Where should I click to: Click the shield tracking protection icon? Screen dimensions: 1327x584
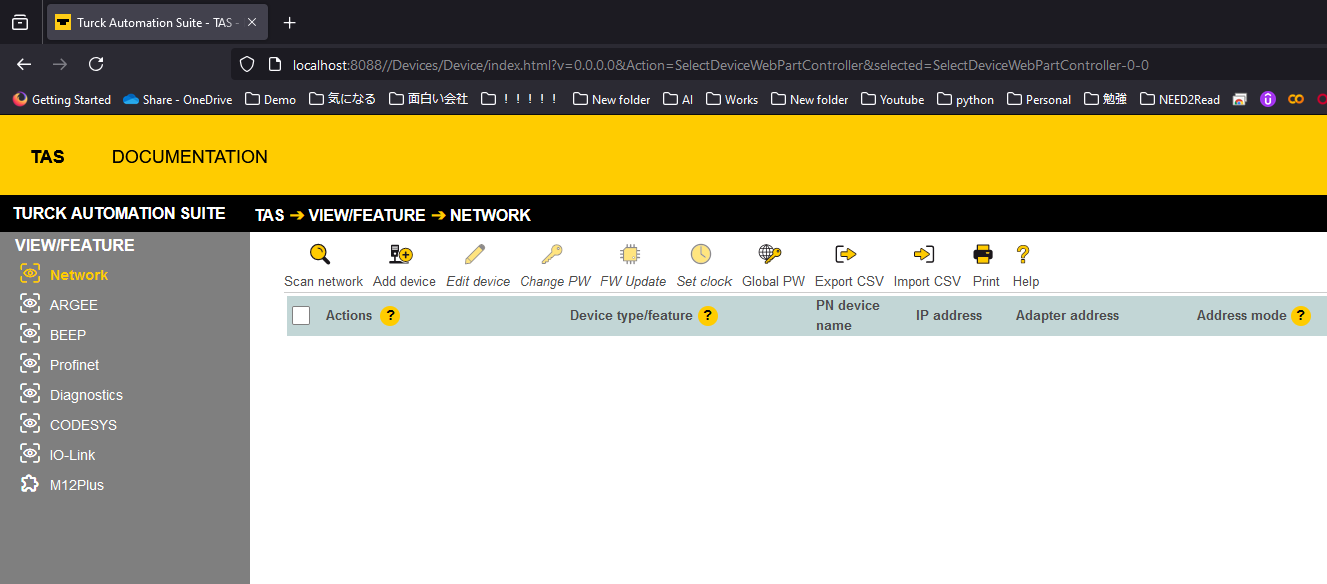[246, 65]
